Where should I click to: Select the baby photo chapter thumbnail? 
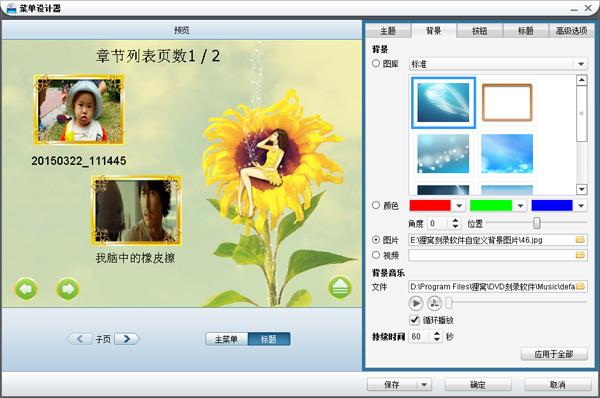coord(79,110)
